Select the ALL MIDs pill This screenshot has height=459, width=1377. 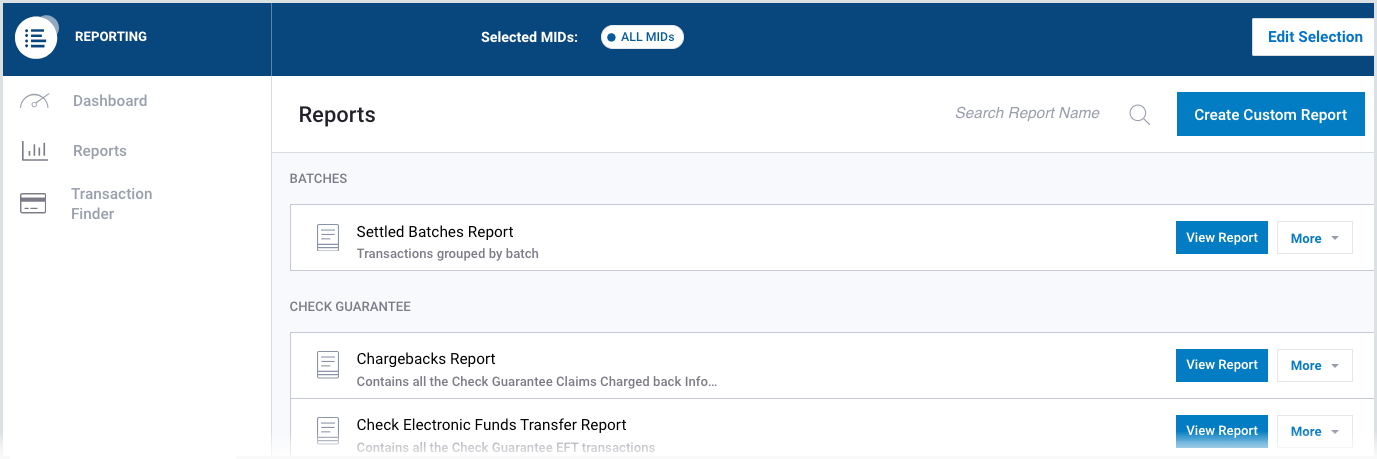[x=642, y=37]
